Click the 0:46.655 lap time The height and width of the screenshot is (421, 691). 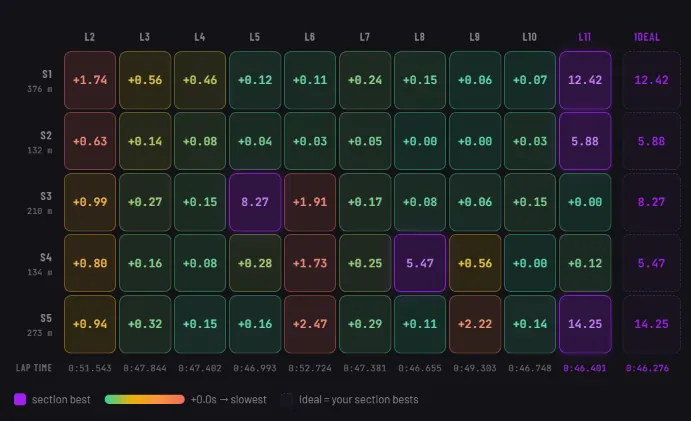(x=420, y=368)
